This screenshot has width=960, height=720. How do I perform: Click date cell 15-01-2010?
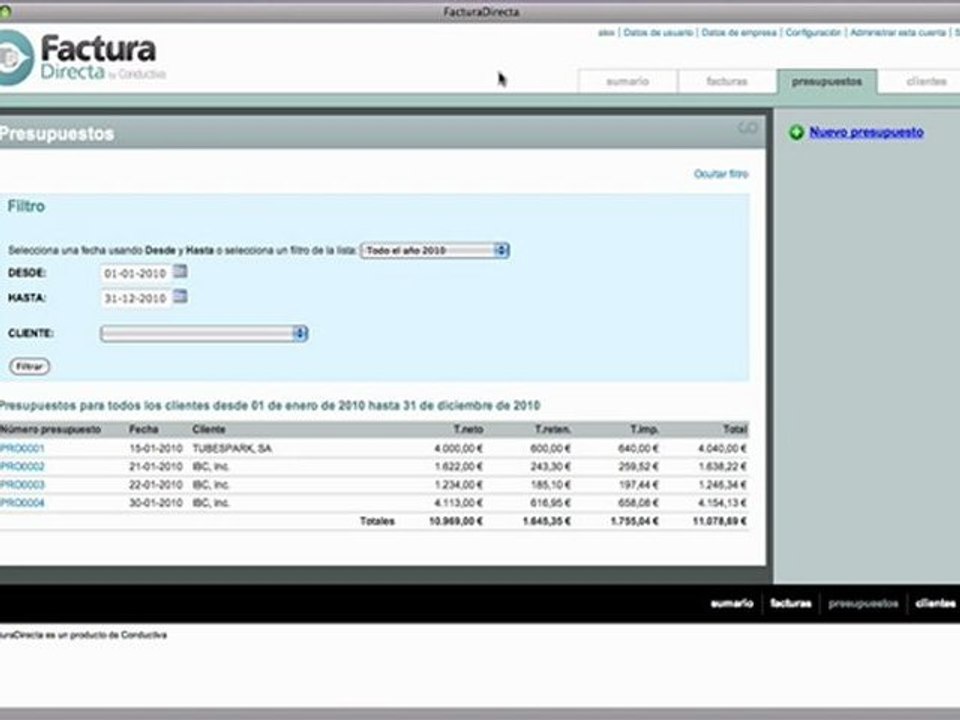(156, 449)
